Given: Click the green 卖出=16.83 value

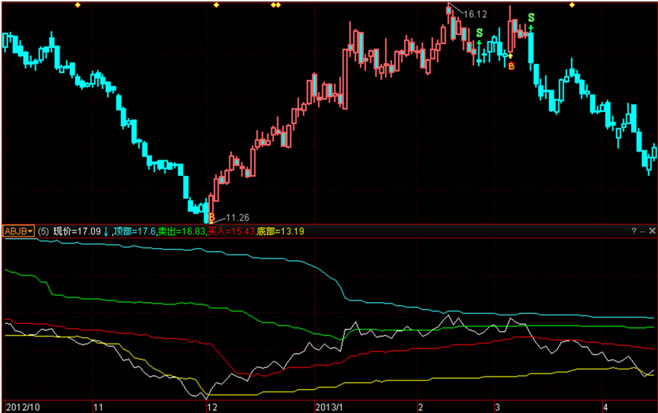Looking at the screenshot, I should point(182,231).
